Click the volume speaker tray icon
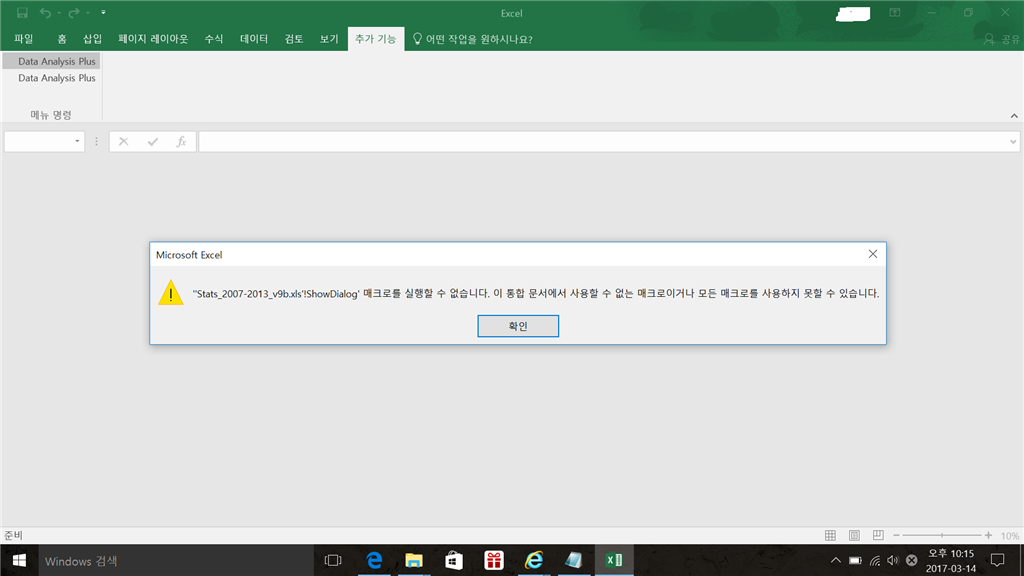Image resolution: width=1024 pixels, height=576 pixels. click(893, 560)
